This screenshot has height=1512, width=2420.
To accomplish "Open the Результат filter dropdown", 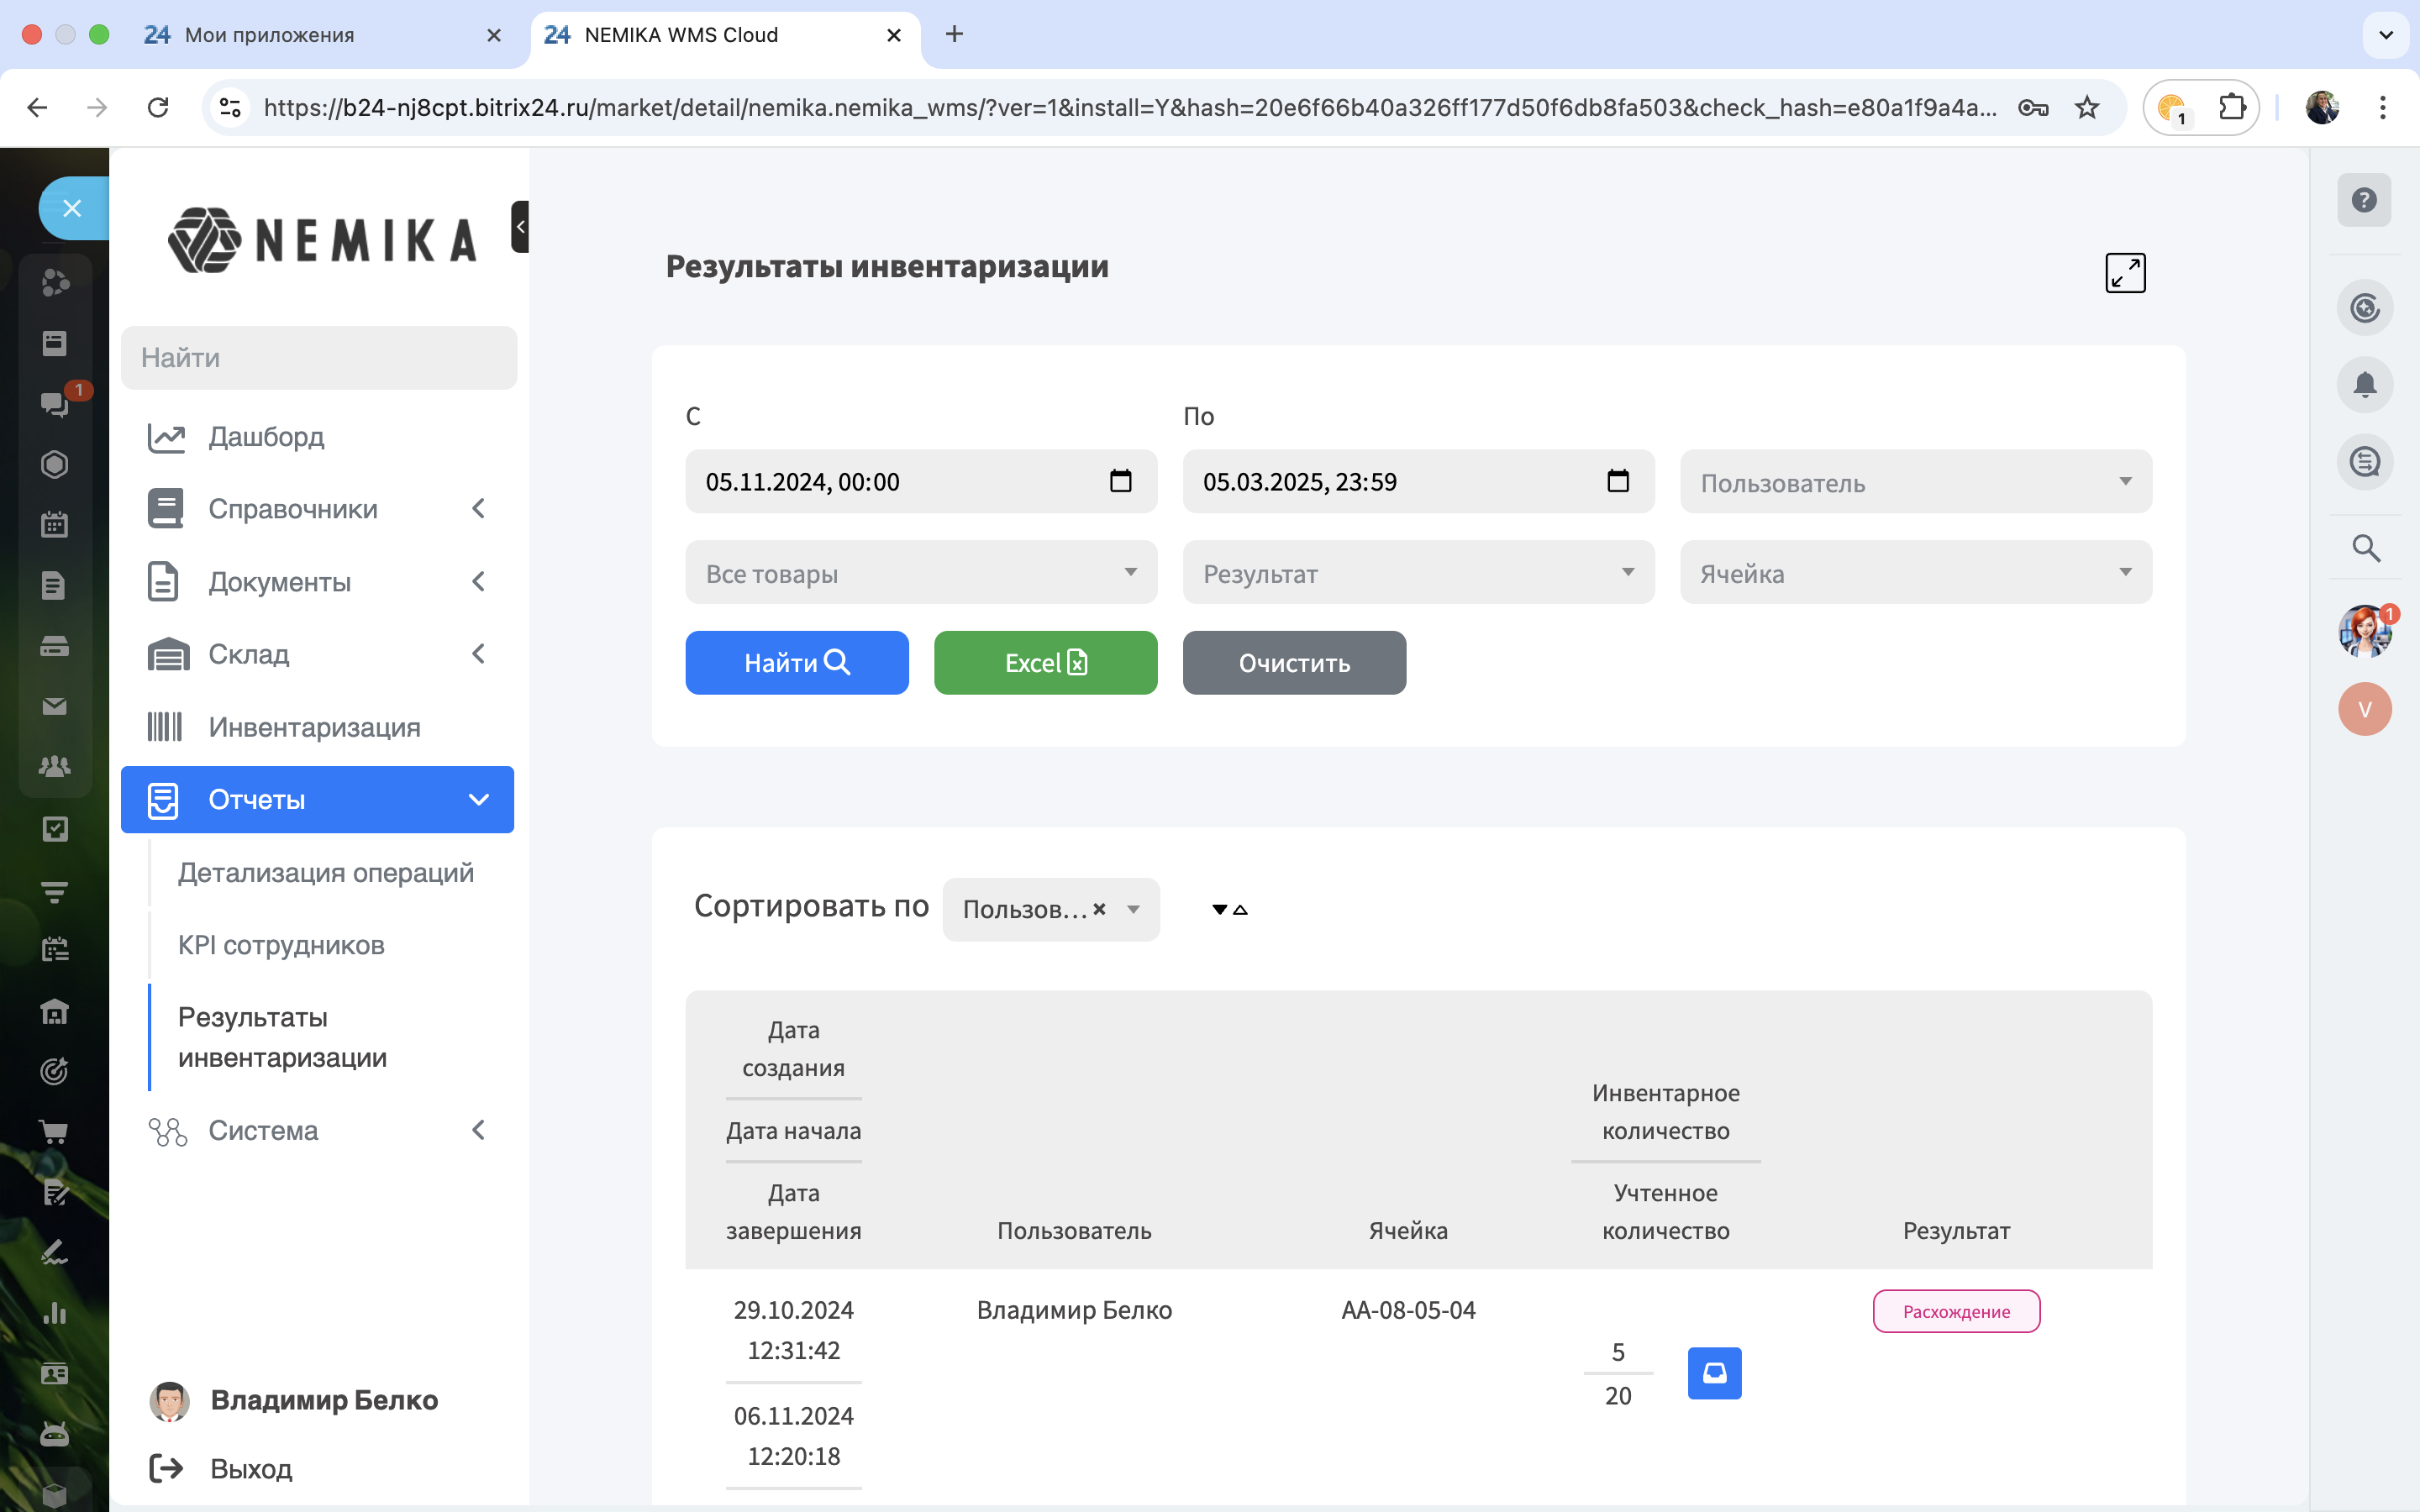I will point(1417,573).
